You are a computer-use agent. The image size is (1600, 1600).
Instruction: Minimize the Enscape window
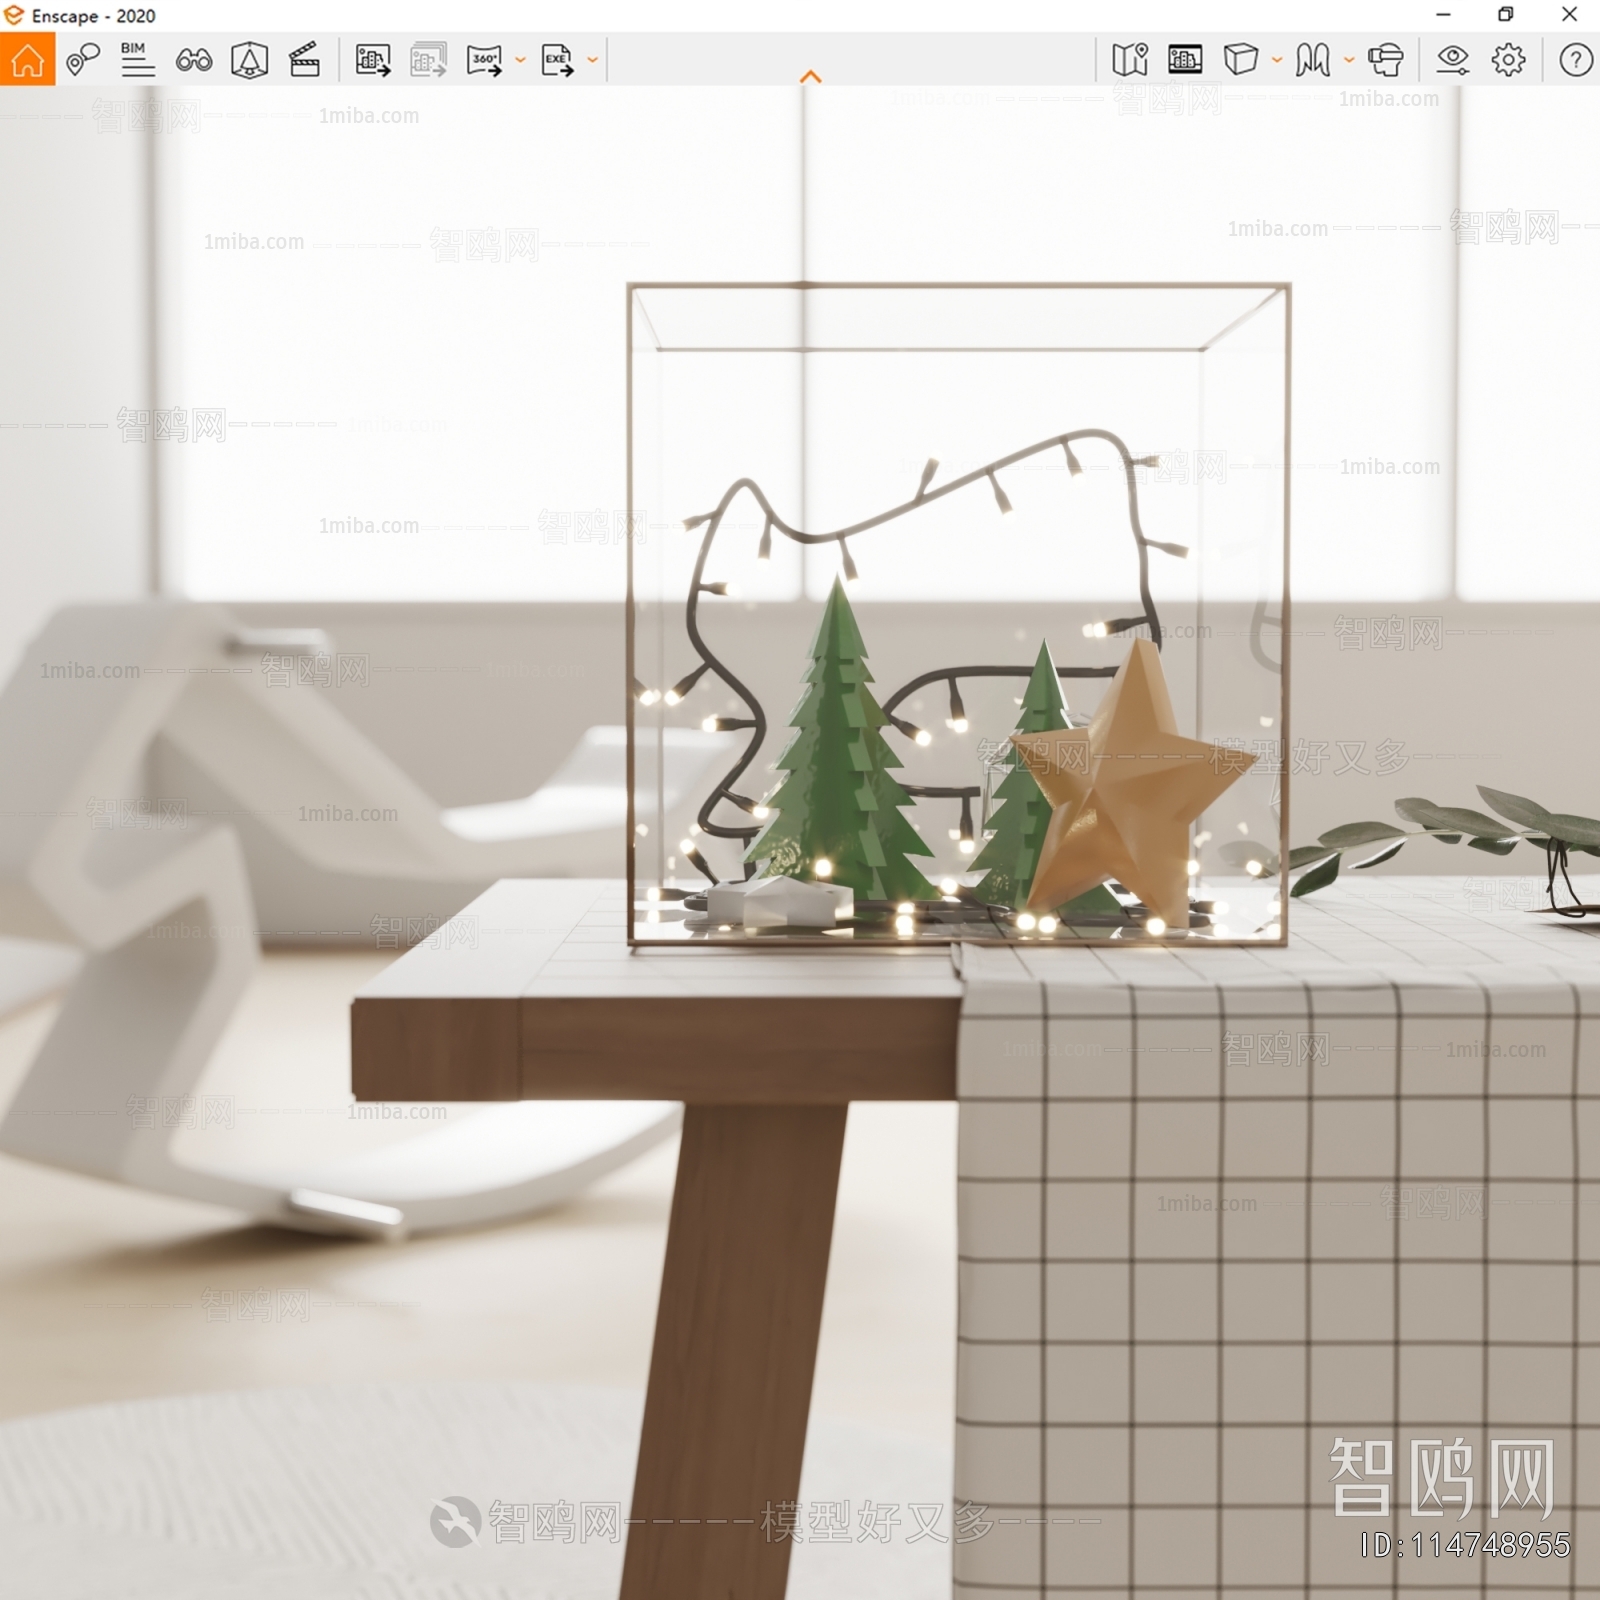pyautogui.click(x=1443, y=15)
